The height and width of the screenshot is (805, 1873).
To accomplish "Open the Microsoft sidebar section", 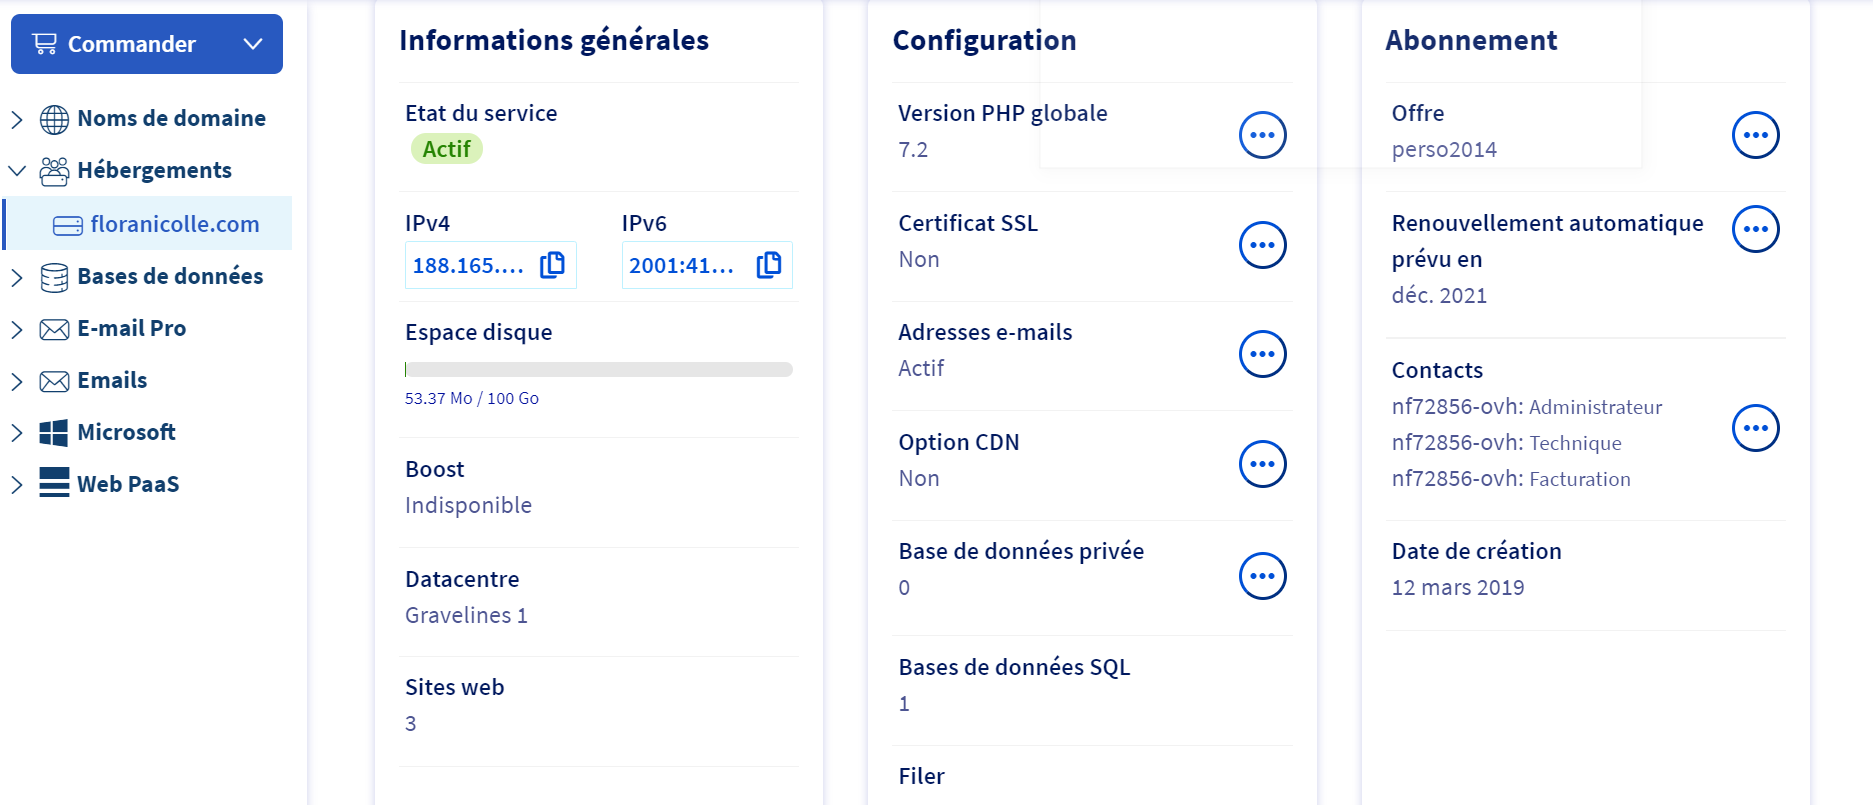I will [126, 432].
